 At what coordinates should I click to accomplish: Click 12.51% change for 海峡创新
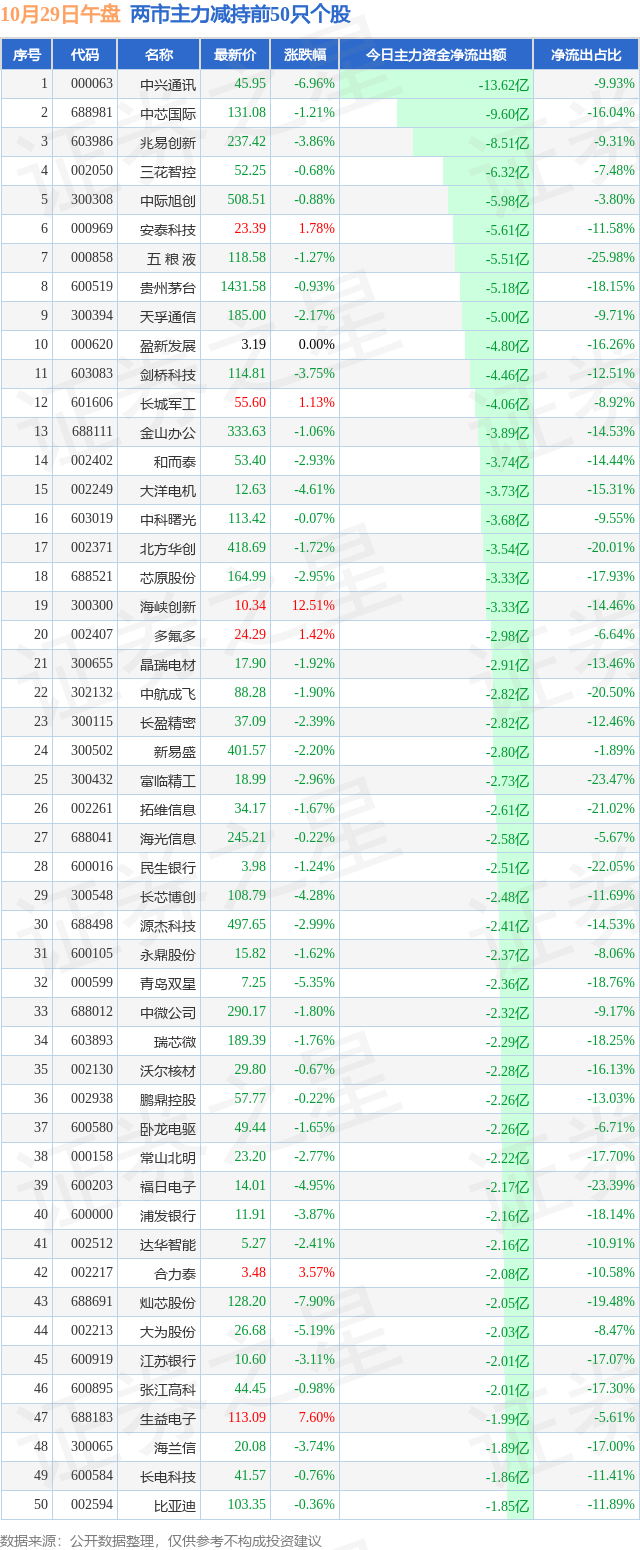pyautogui.click(x=313, y=606)
